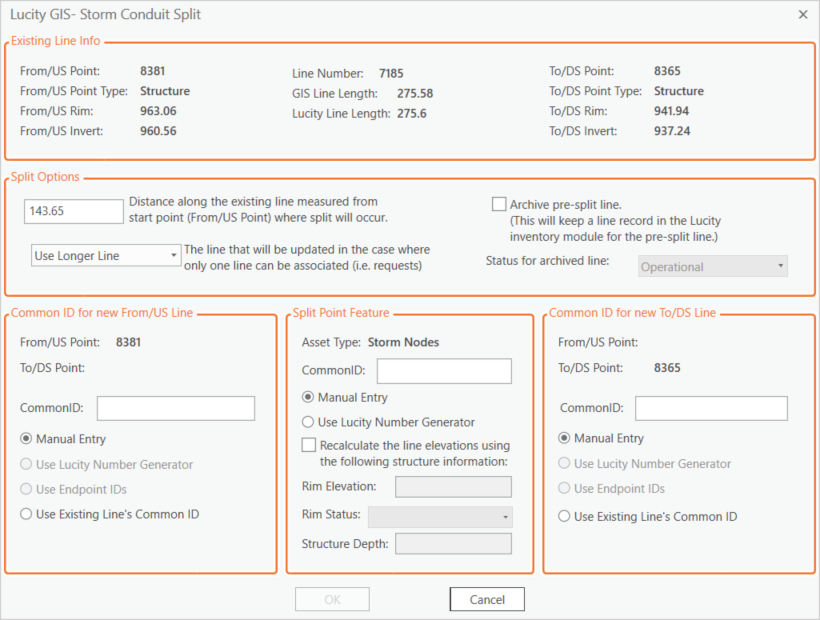The image size is (820, 620).
Task: Click GIS Line Length value 275.58
Action: point(415,94)
